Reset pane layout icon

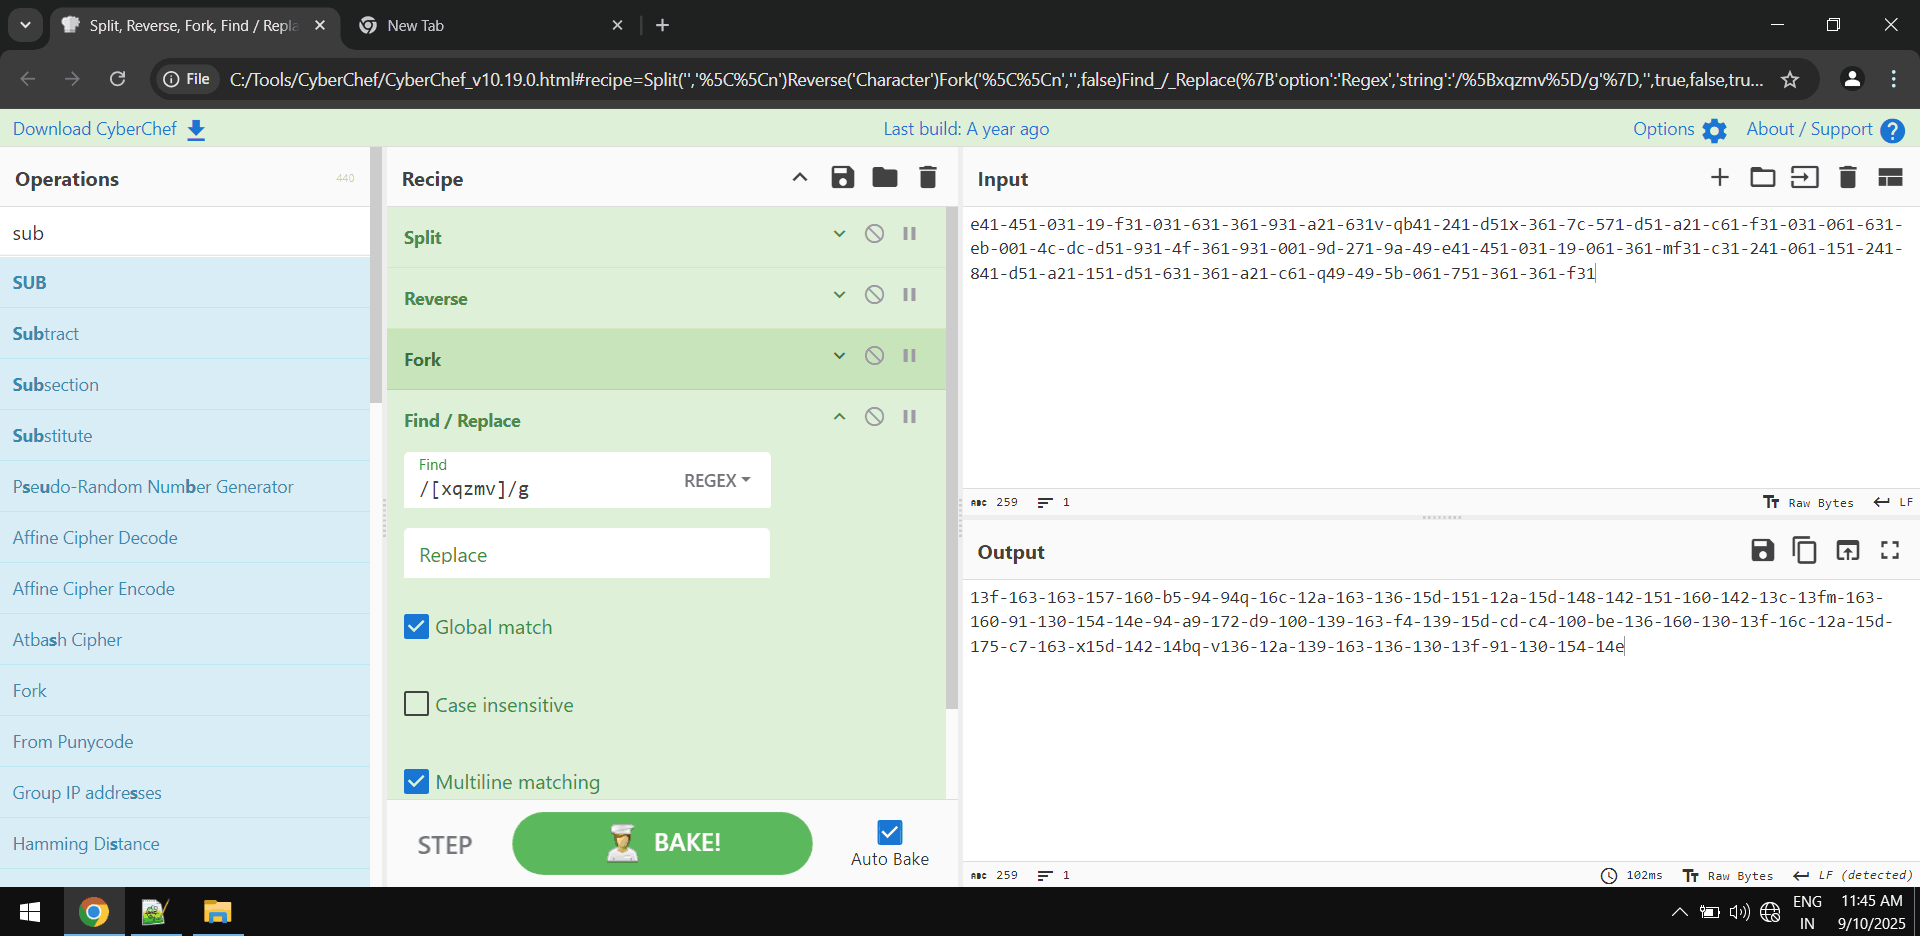pyautogui.click(x=1890, y=178)
